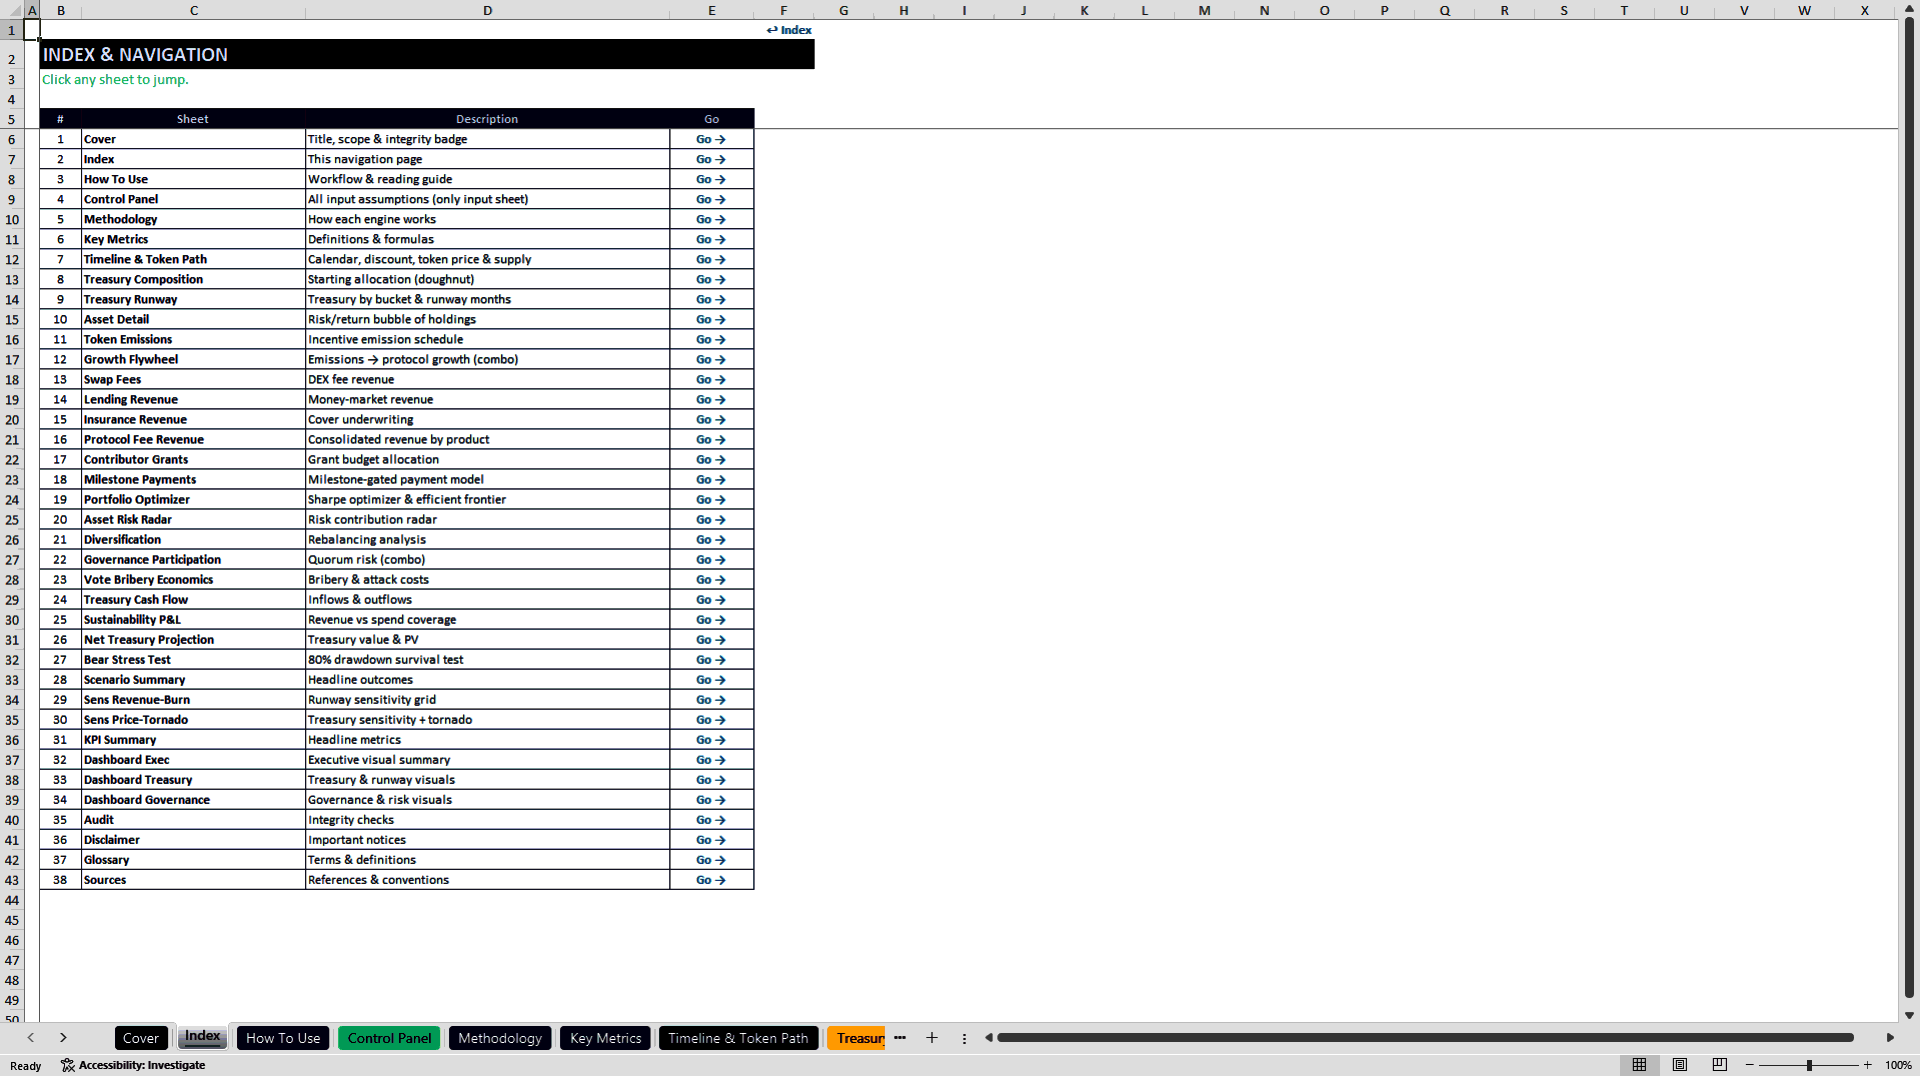1920x1076 pixels.
Task: Show next sheet tabs arrow
Action: pos(63,1038)
